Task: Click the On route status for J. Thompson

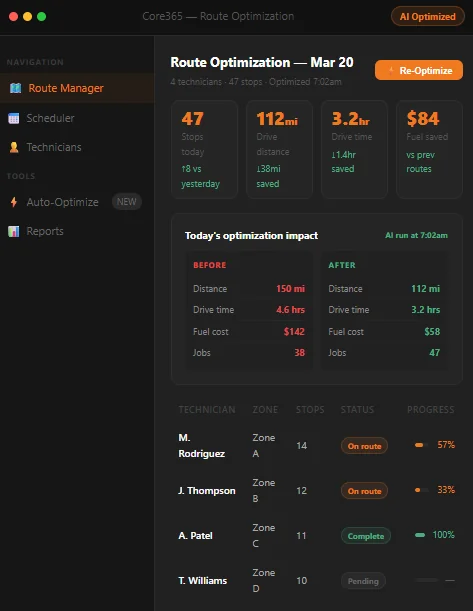Action: 364,491
